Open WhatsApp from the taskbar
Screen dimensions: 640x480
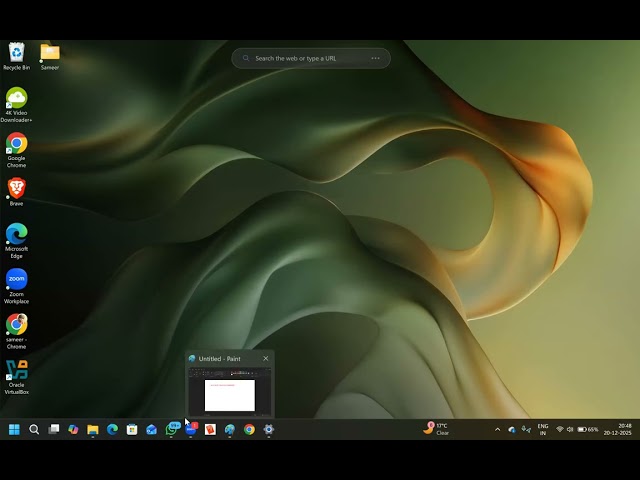tap(171, 430)
